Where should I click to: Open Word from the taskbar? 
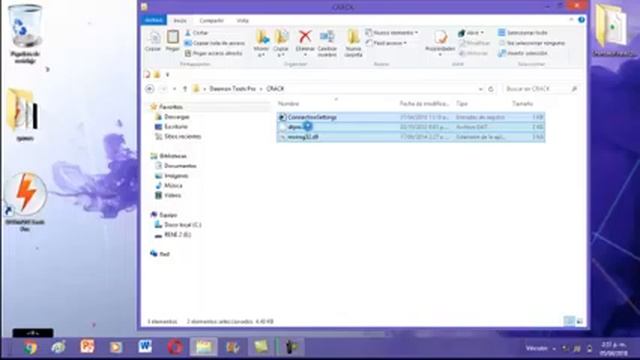coord(145,347)
